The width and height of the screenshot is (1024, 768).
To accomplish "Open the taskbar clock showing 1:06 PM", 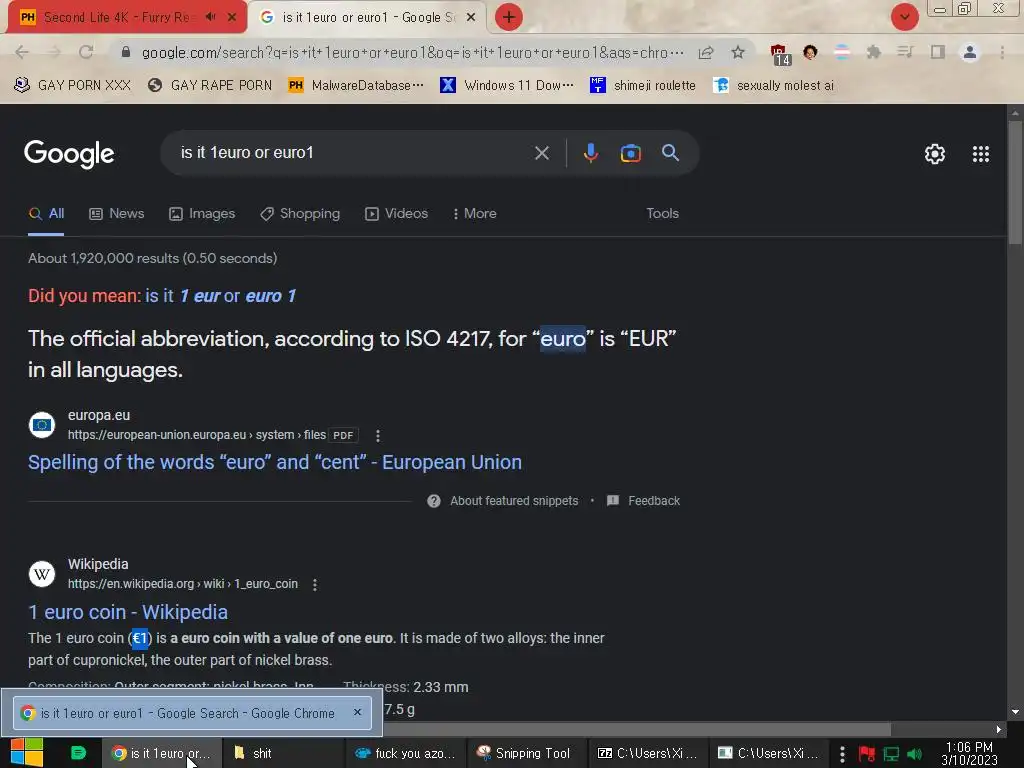I will click(x=969, y=753).
